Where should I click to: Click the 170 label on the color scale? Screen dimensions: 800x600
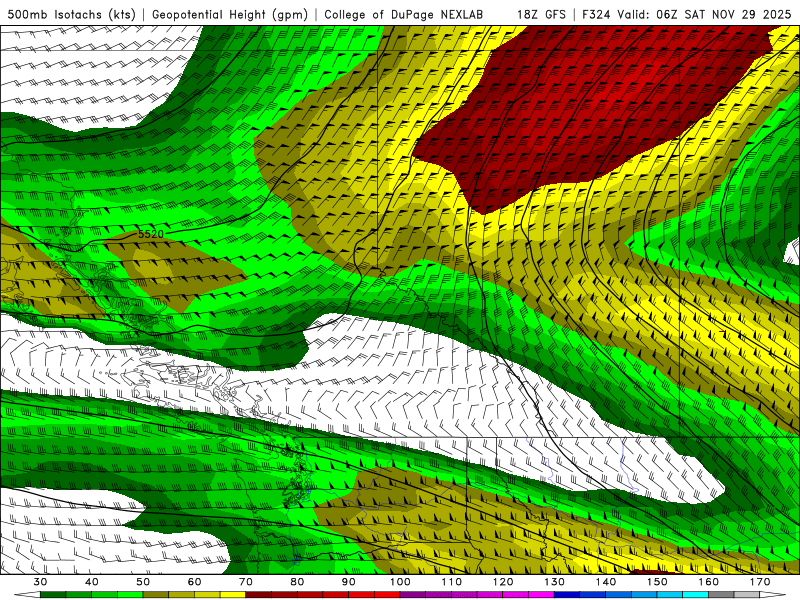[x=760, y=582]
